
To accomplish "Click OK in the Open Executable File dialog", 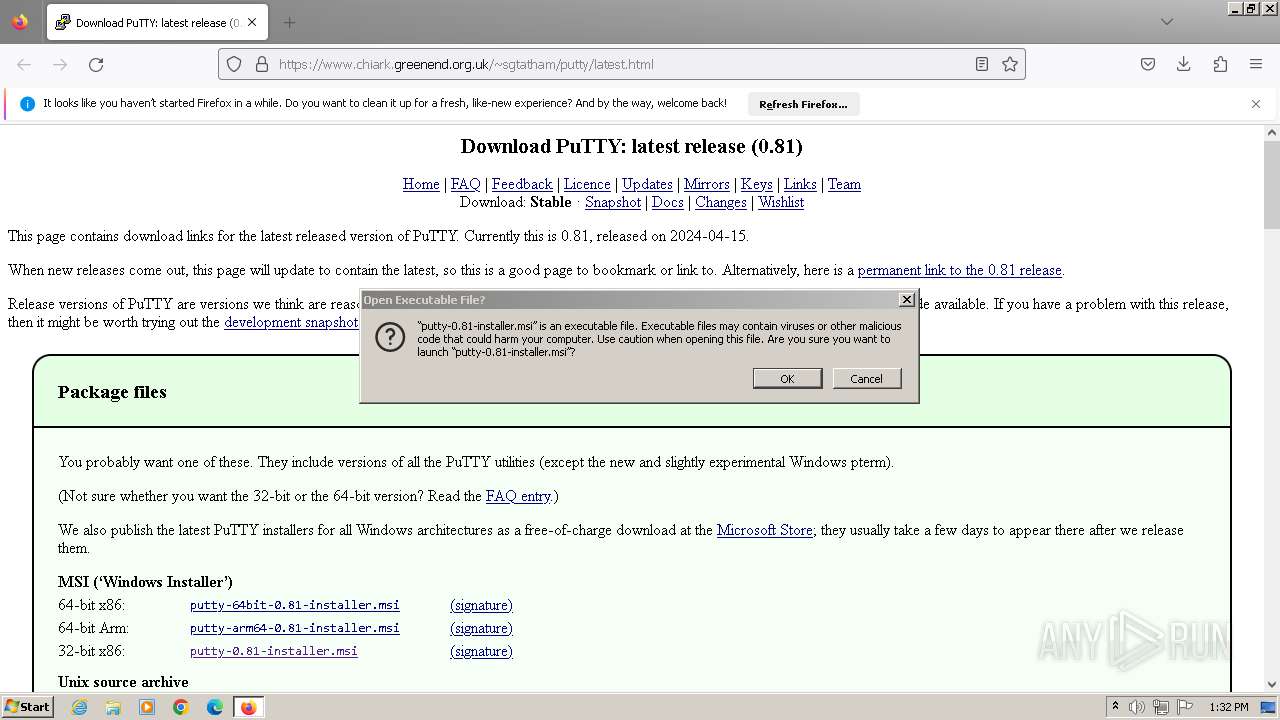I will tap(787, 378).
